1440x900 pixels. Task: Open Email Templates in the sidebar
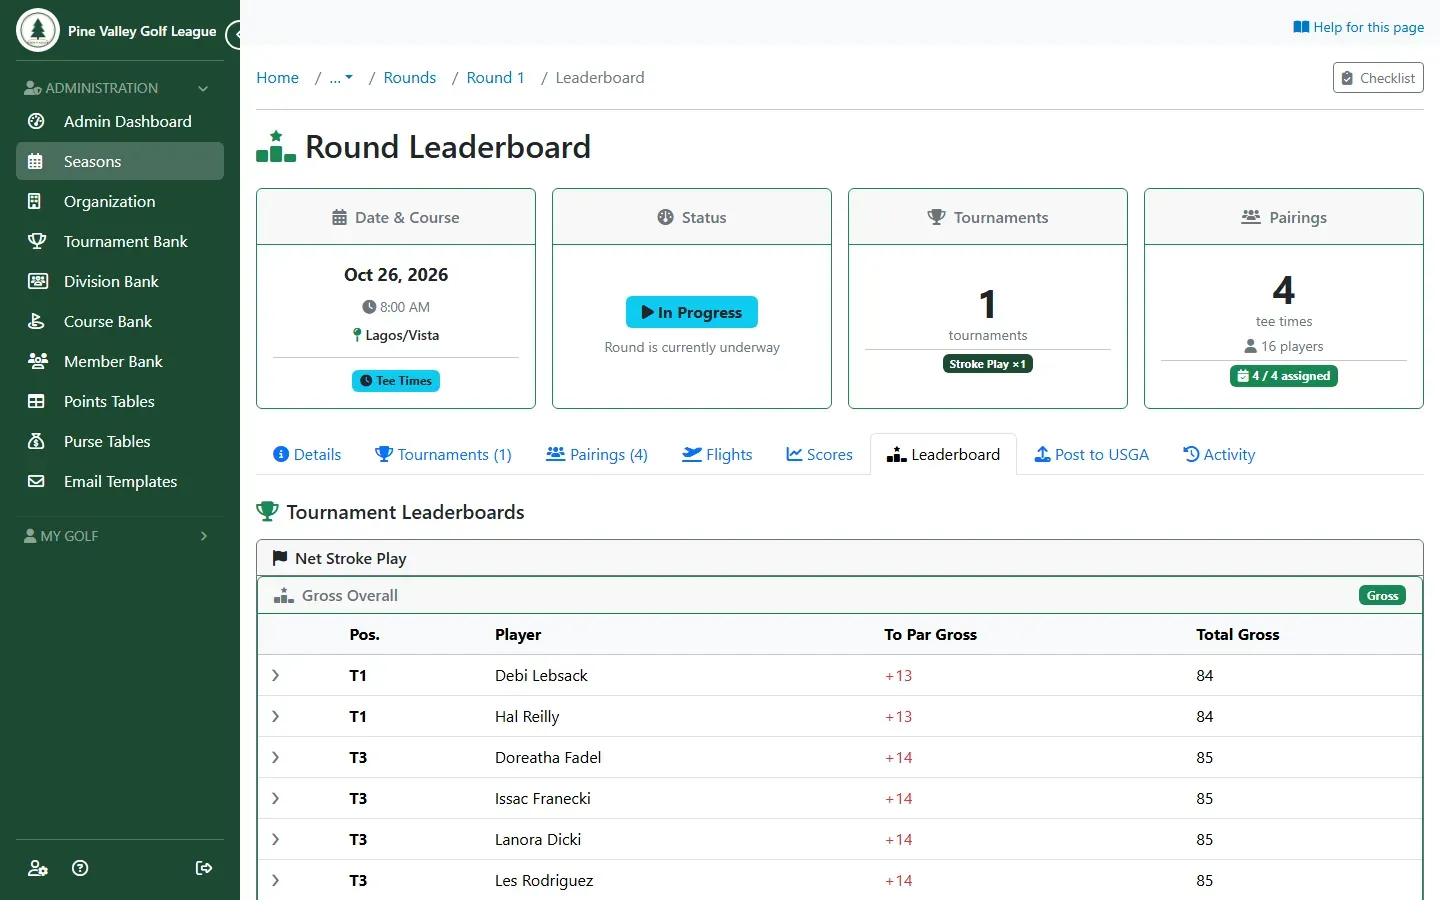click(x=120, y=481)
